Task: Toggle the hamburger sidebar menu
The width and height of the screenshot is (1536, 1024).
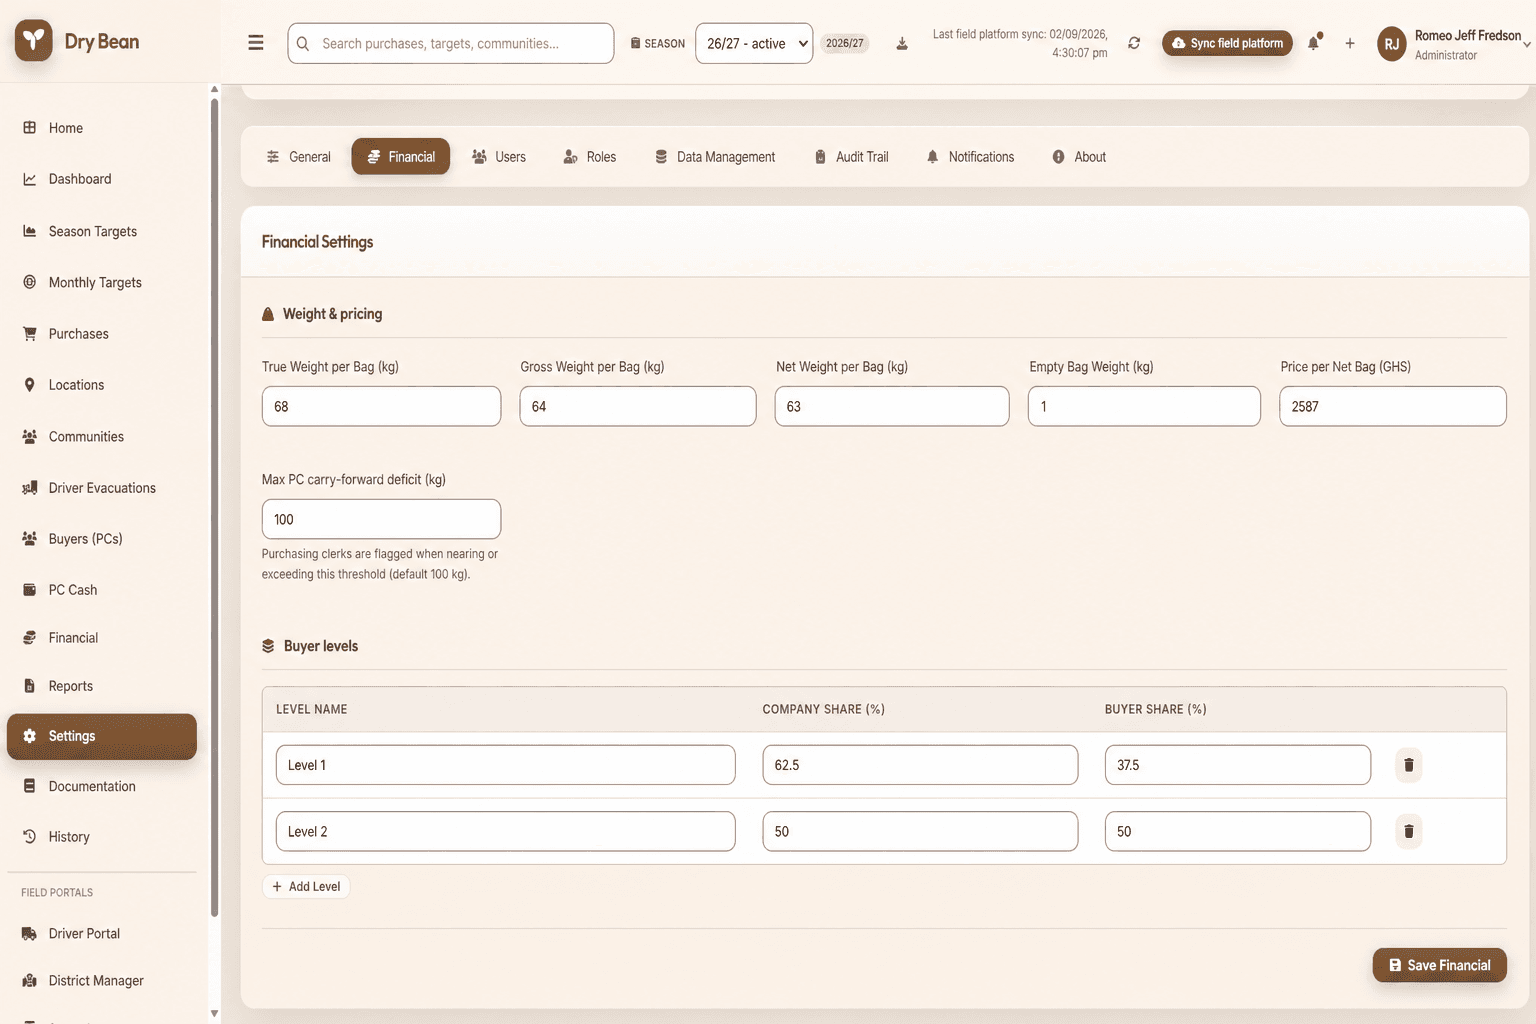Action: pyautogui.click(x=256, y=43)
